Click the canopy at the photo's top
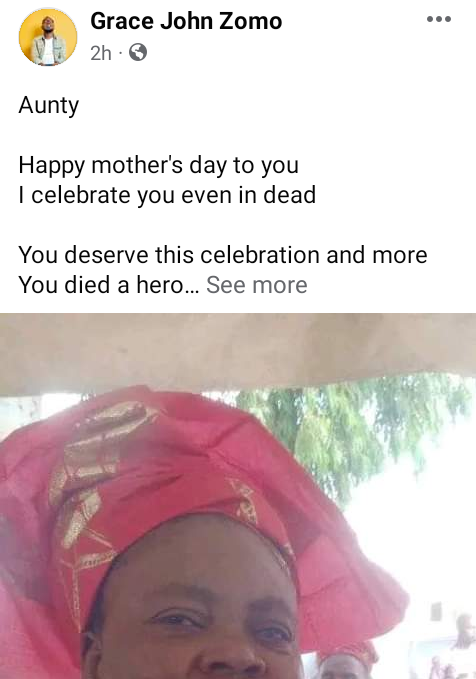This screenshot has height=679, width=476. 238,351
